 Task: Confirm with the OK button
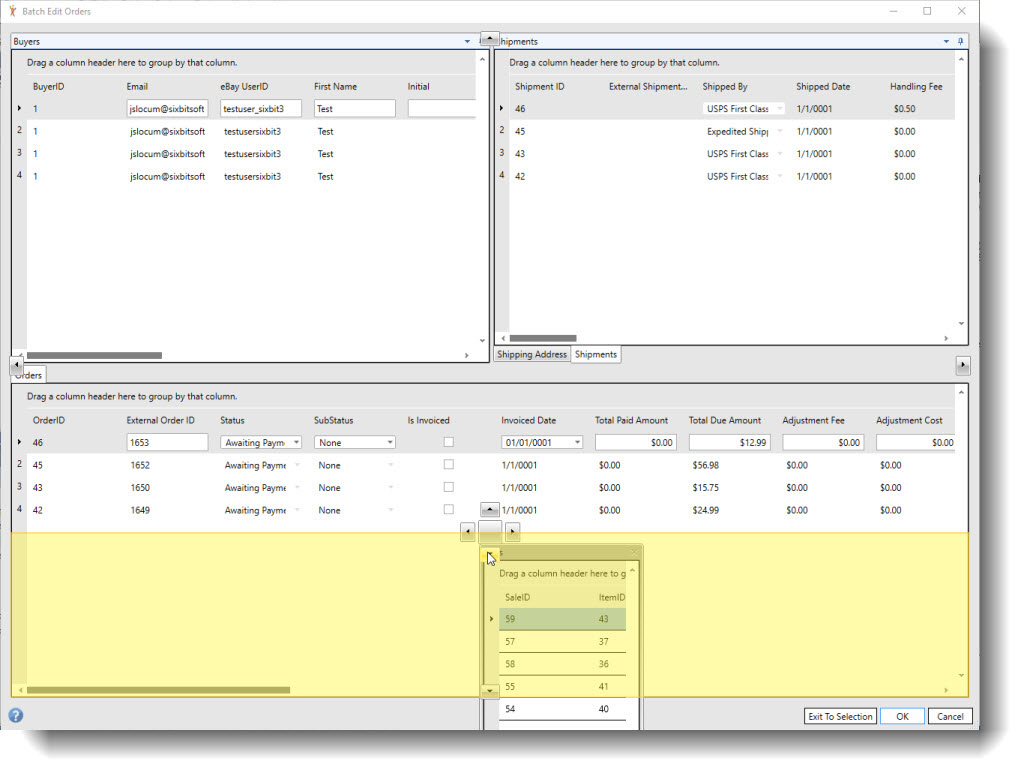click(903, 716)
